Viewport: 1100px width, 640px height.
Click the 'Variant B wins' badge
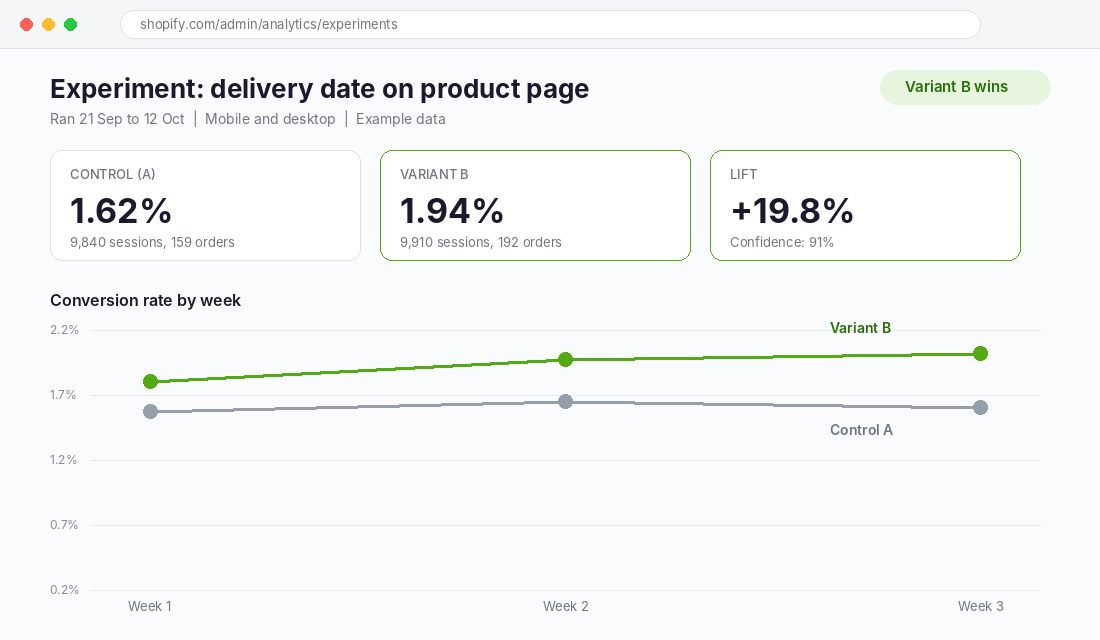(965, 88)
